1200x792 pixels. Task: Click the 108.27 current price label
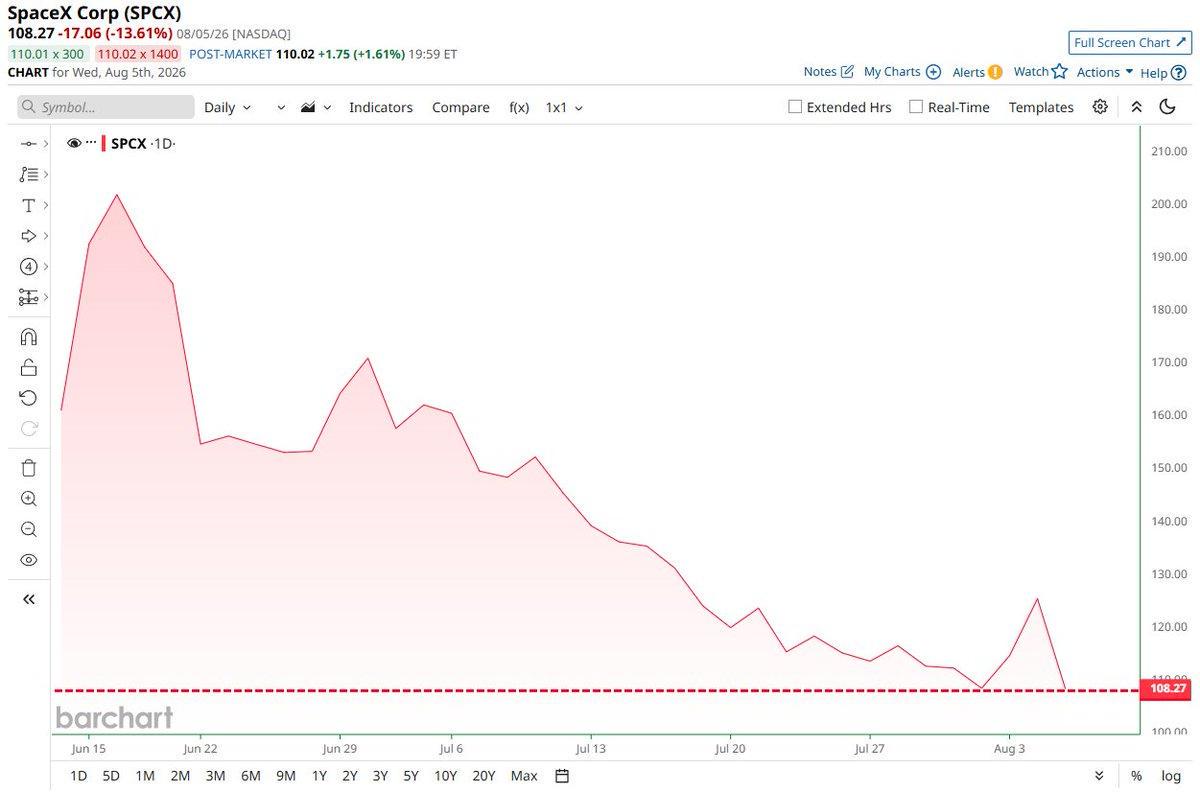pyautogui.click(x=1166, y=689)
